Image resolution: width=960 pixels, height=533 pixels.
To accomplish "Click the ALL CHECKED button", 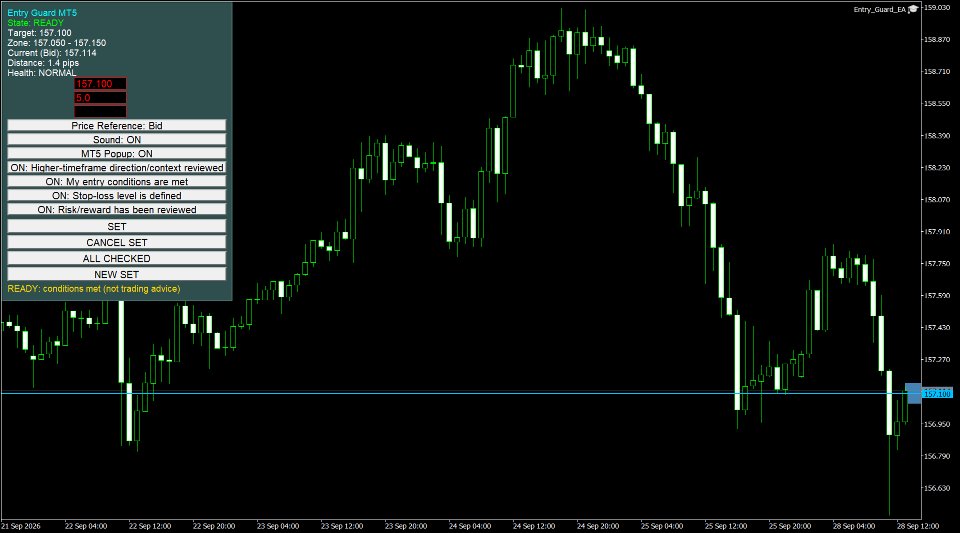I will click(x=116, y=258).
